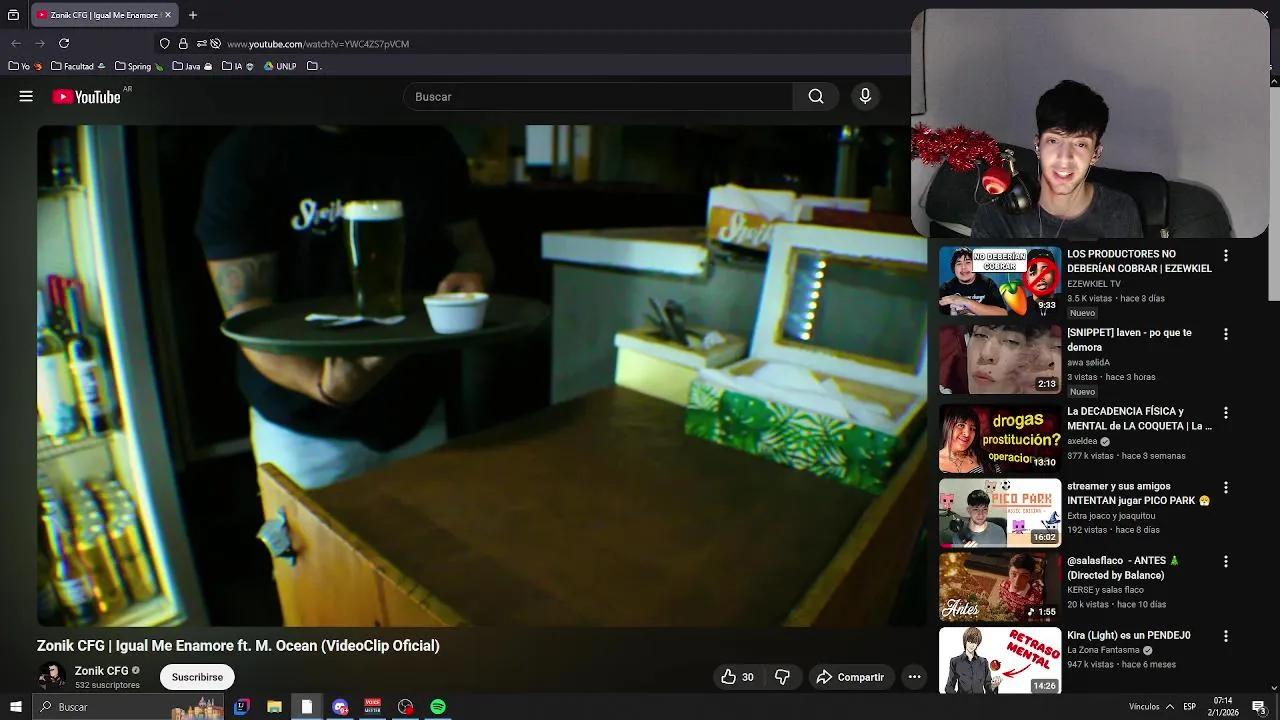The width and height of the screenshot is (1280, 720).
Task: Open options for LOS PRODUCTORES video
Action: coord(1225,256)
